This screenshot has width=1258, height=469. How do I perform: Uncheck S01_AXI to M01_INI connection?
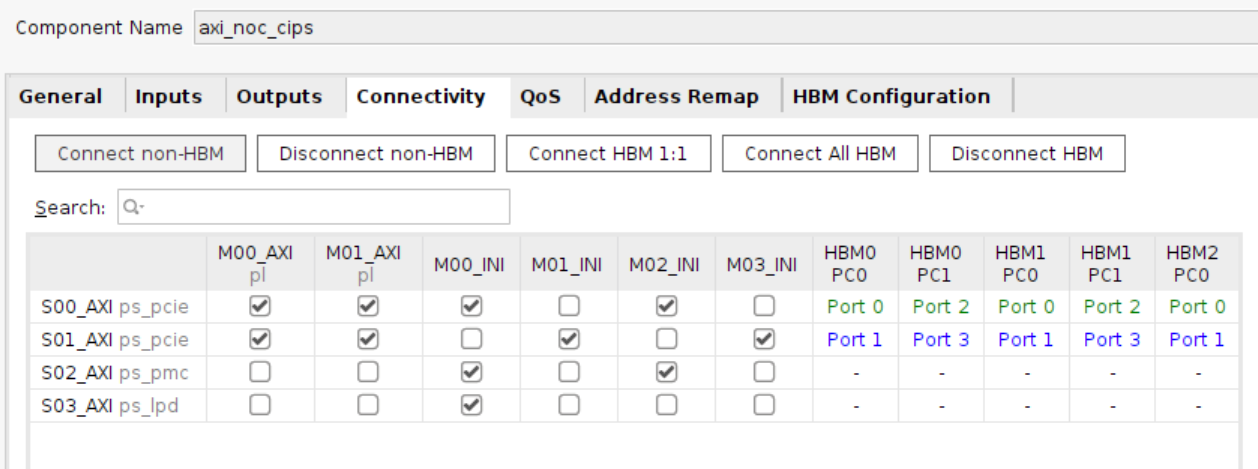568,340
